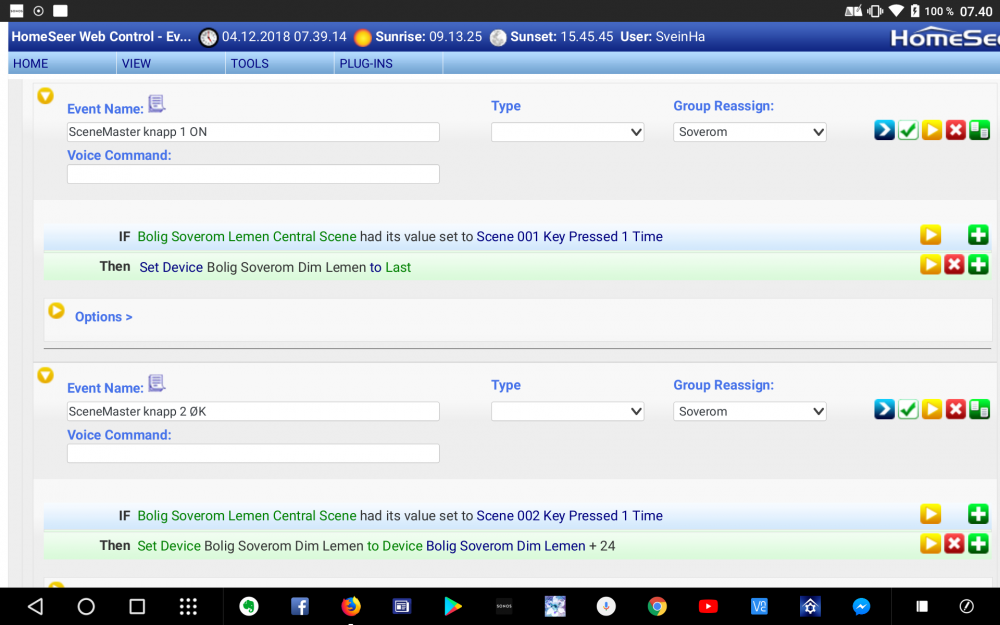Click Voice Command field for knapp 1 ON
This screenshot has height=625, width=1000.
[253, 174]
